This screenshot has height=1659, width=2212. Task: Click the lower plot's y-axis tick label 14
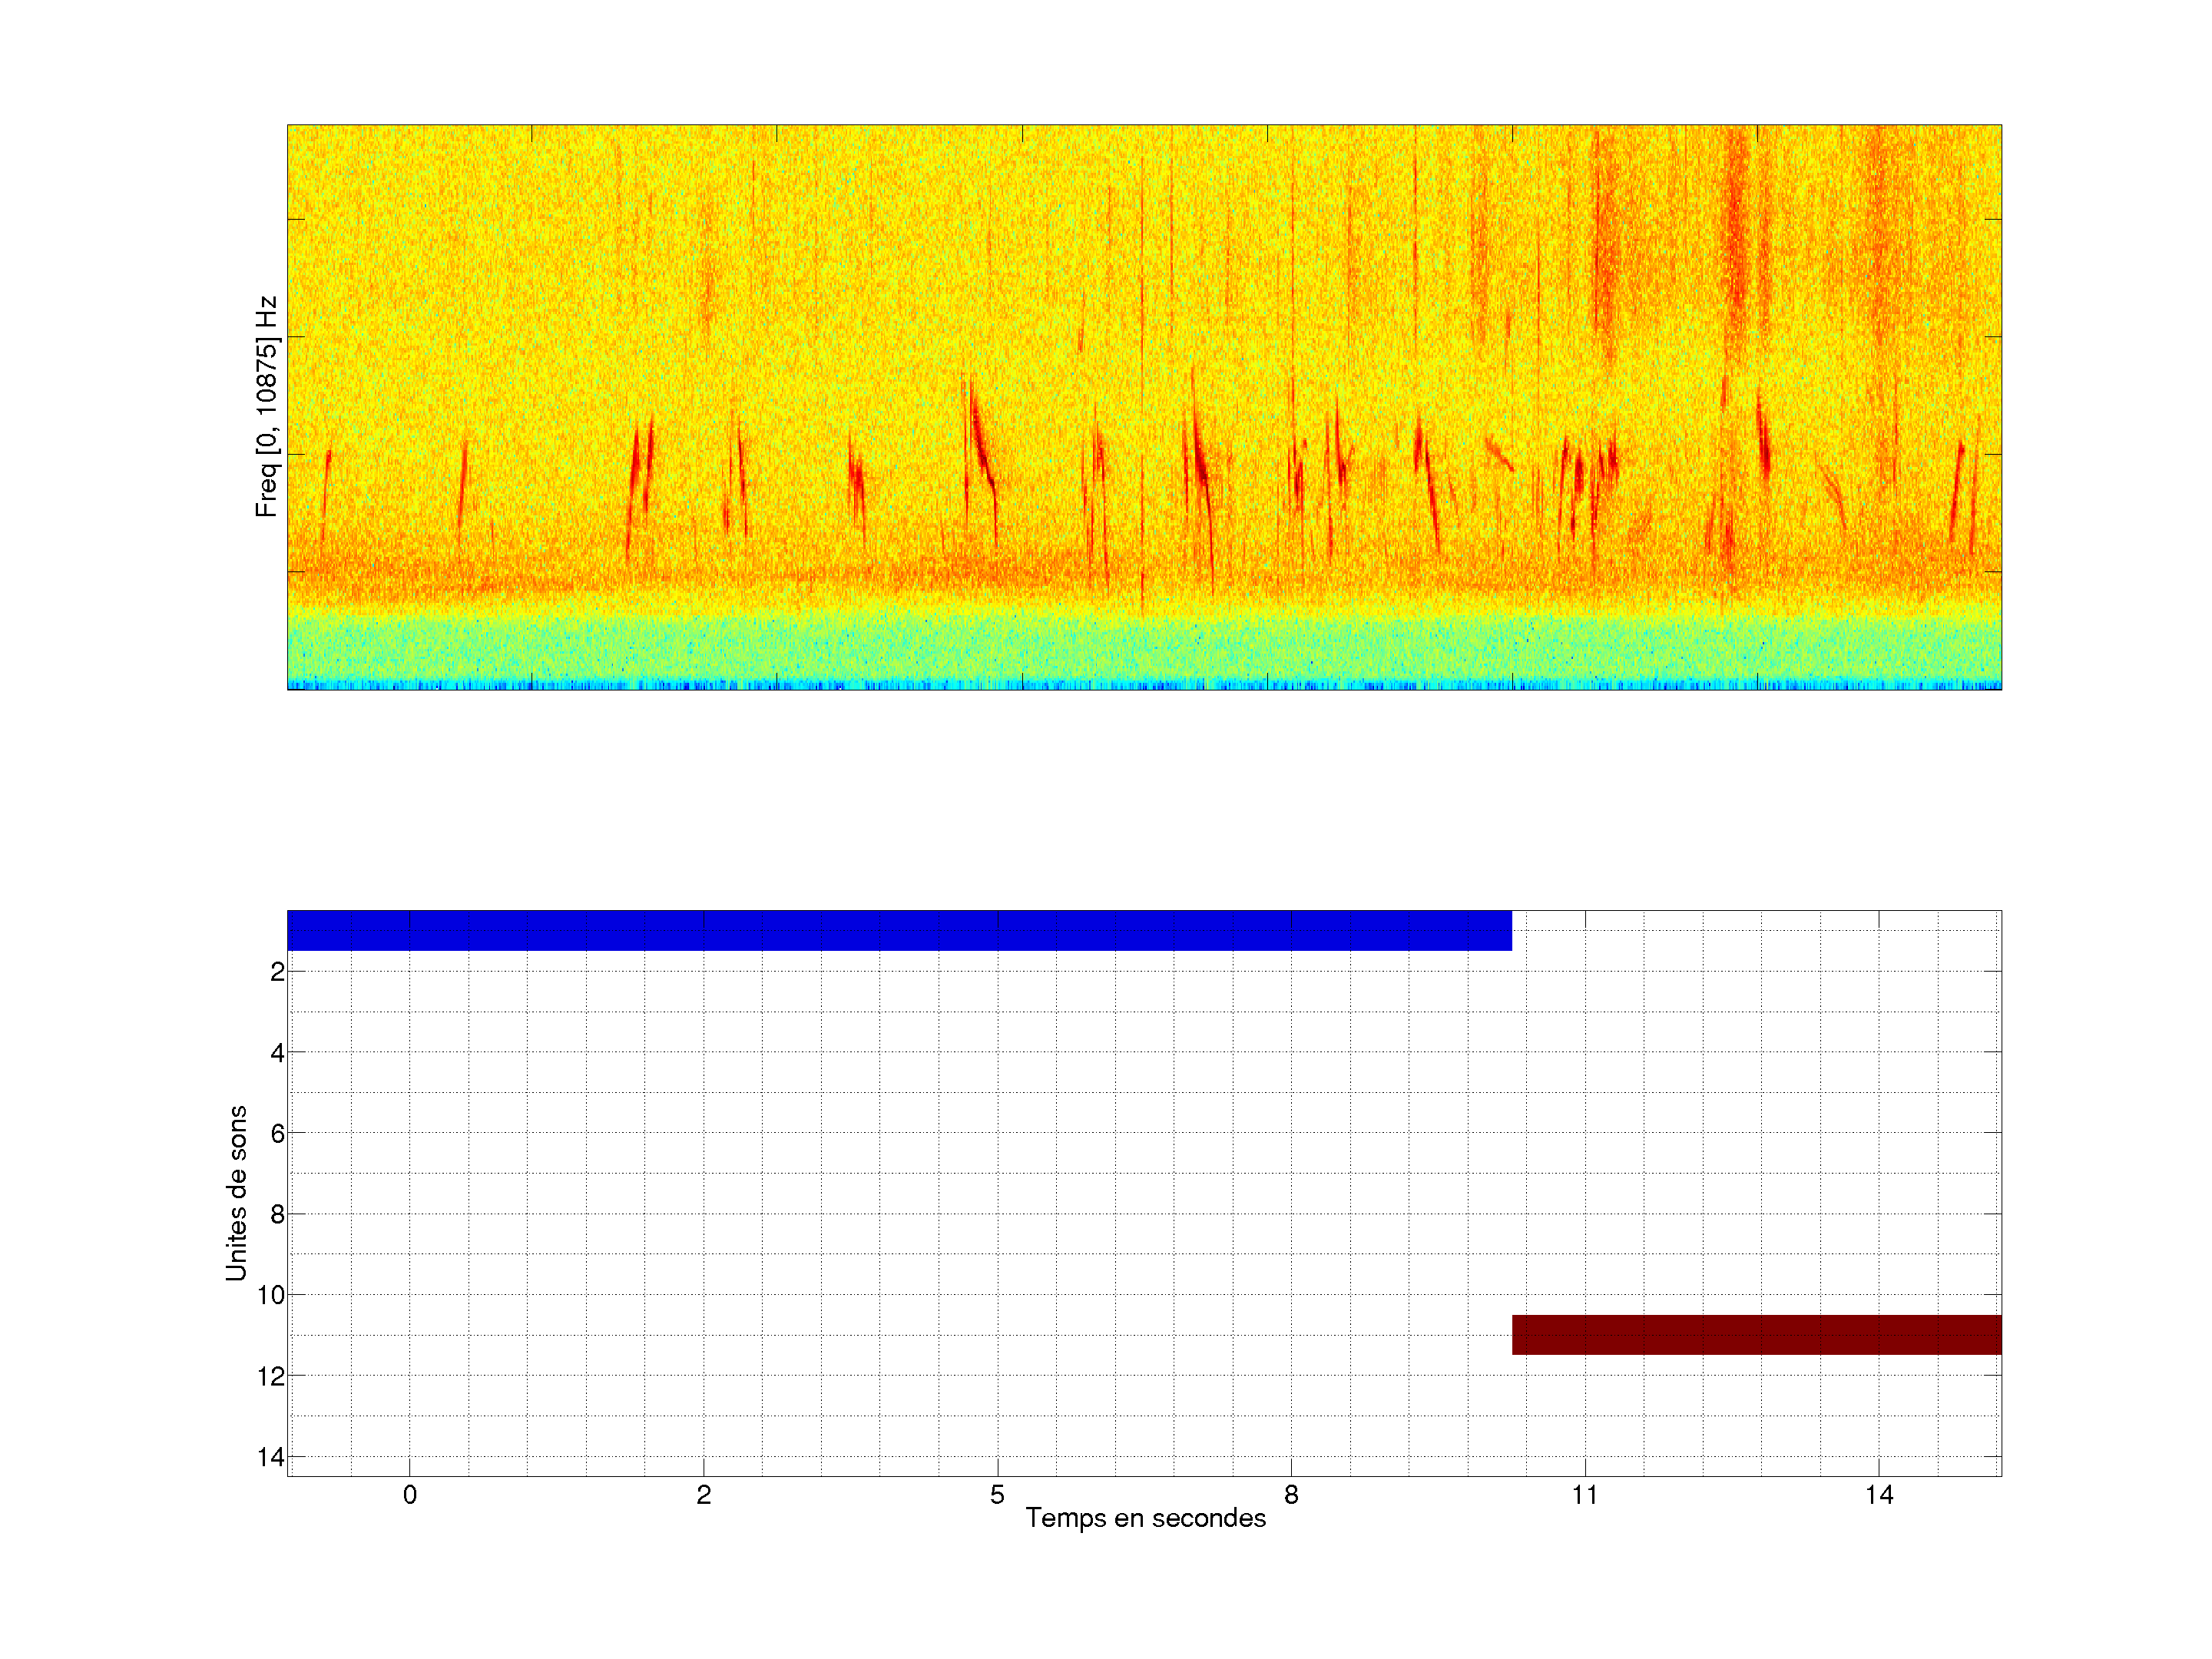(271, 1457)
